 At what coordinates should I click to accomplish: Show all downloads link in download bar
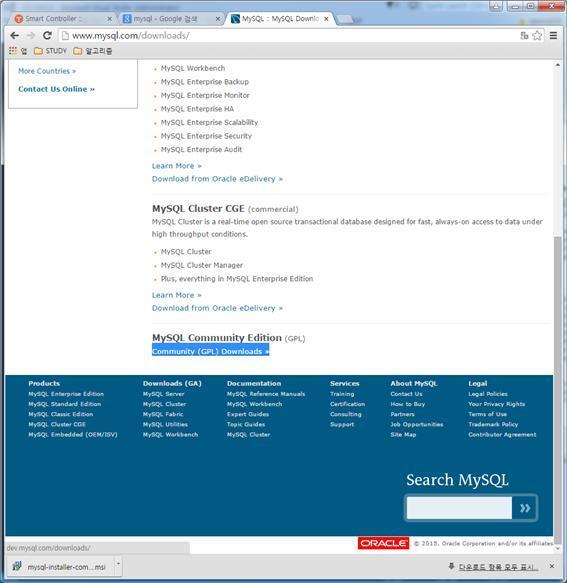click(x=498, y=567)
